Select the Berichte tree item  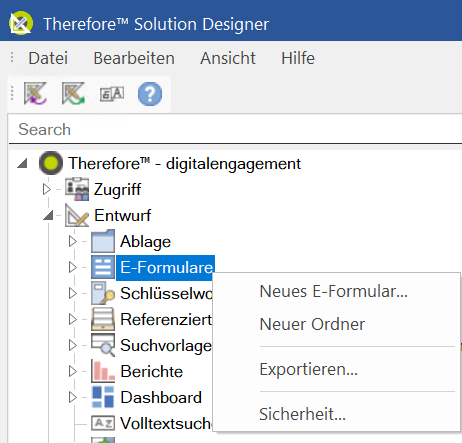(x=152, y=371)
